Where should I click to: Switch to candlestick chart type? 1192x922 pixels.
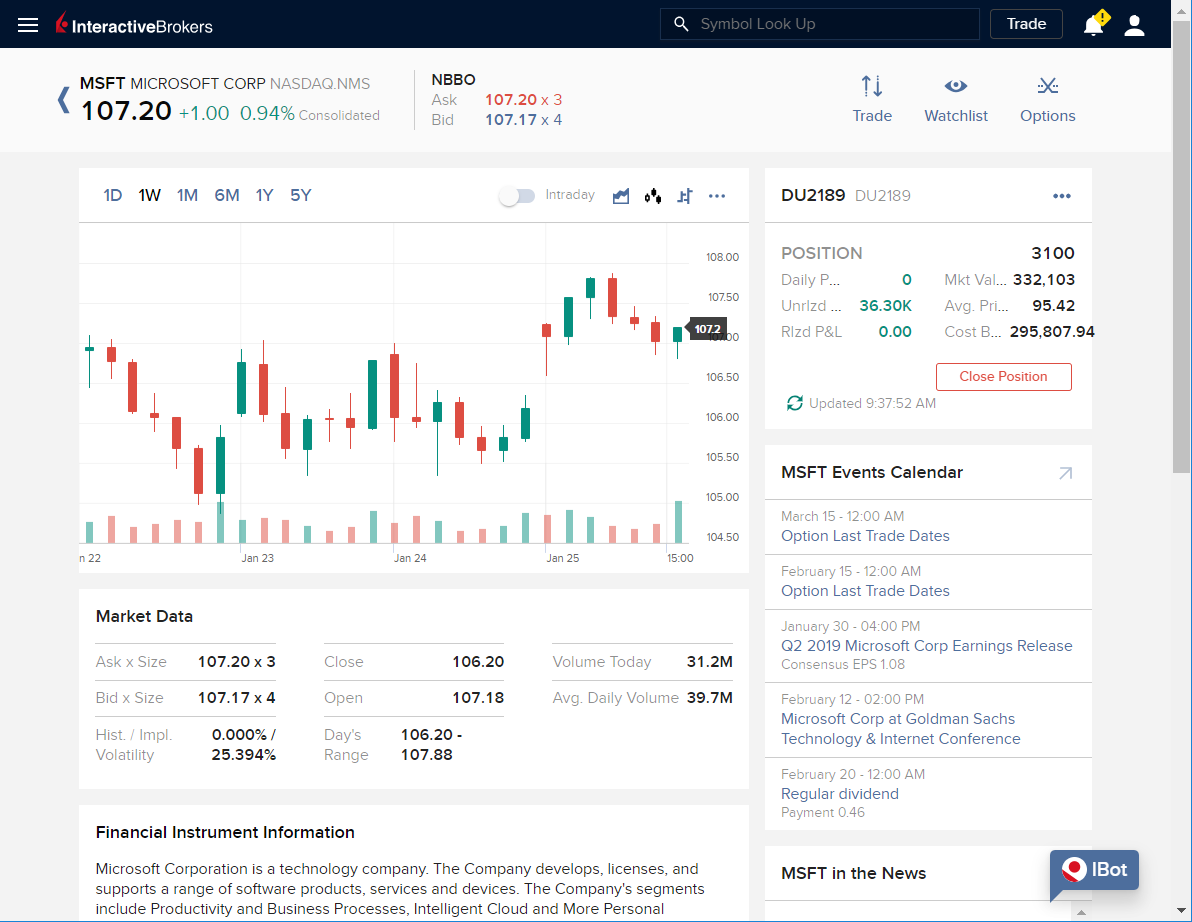pyautogui.click(x=653, y=196)
